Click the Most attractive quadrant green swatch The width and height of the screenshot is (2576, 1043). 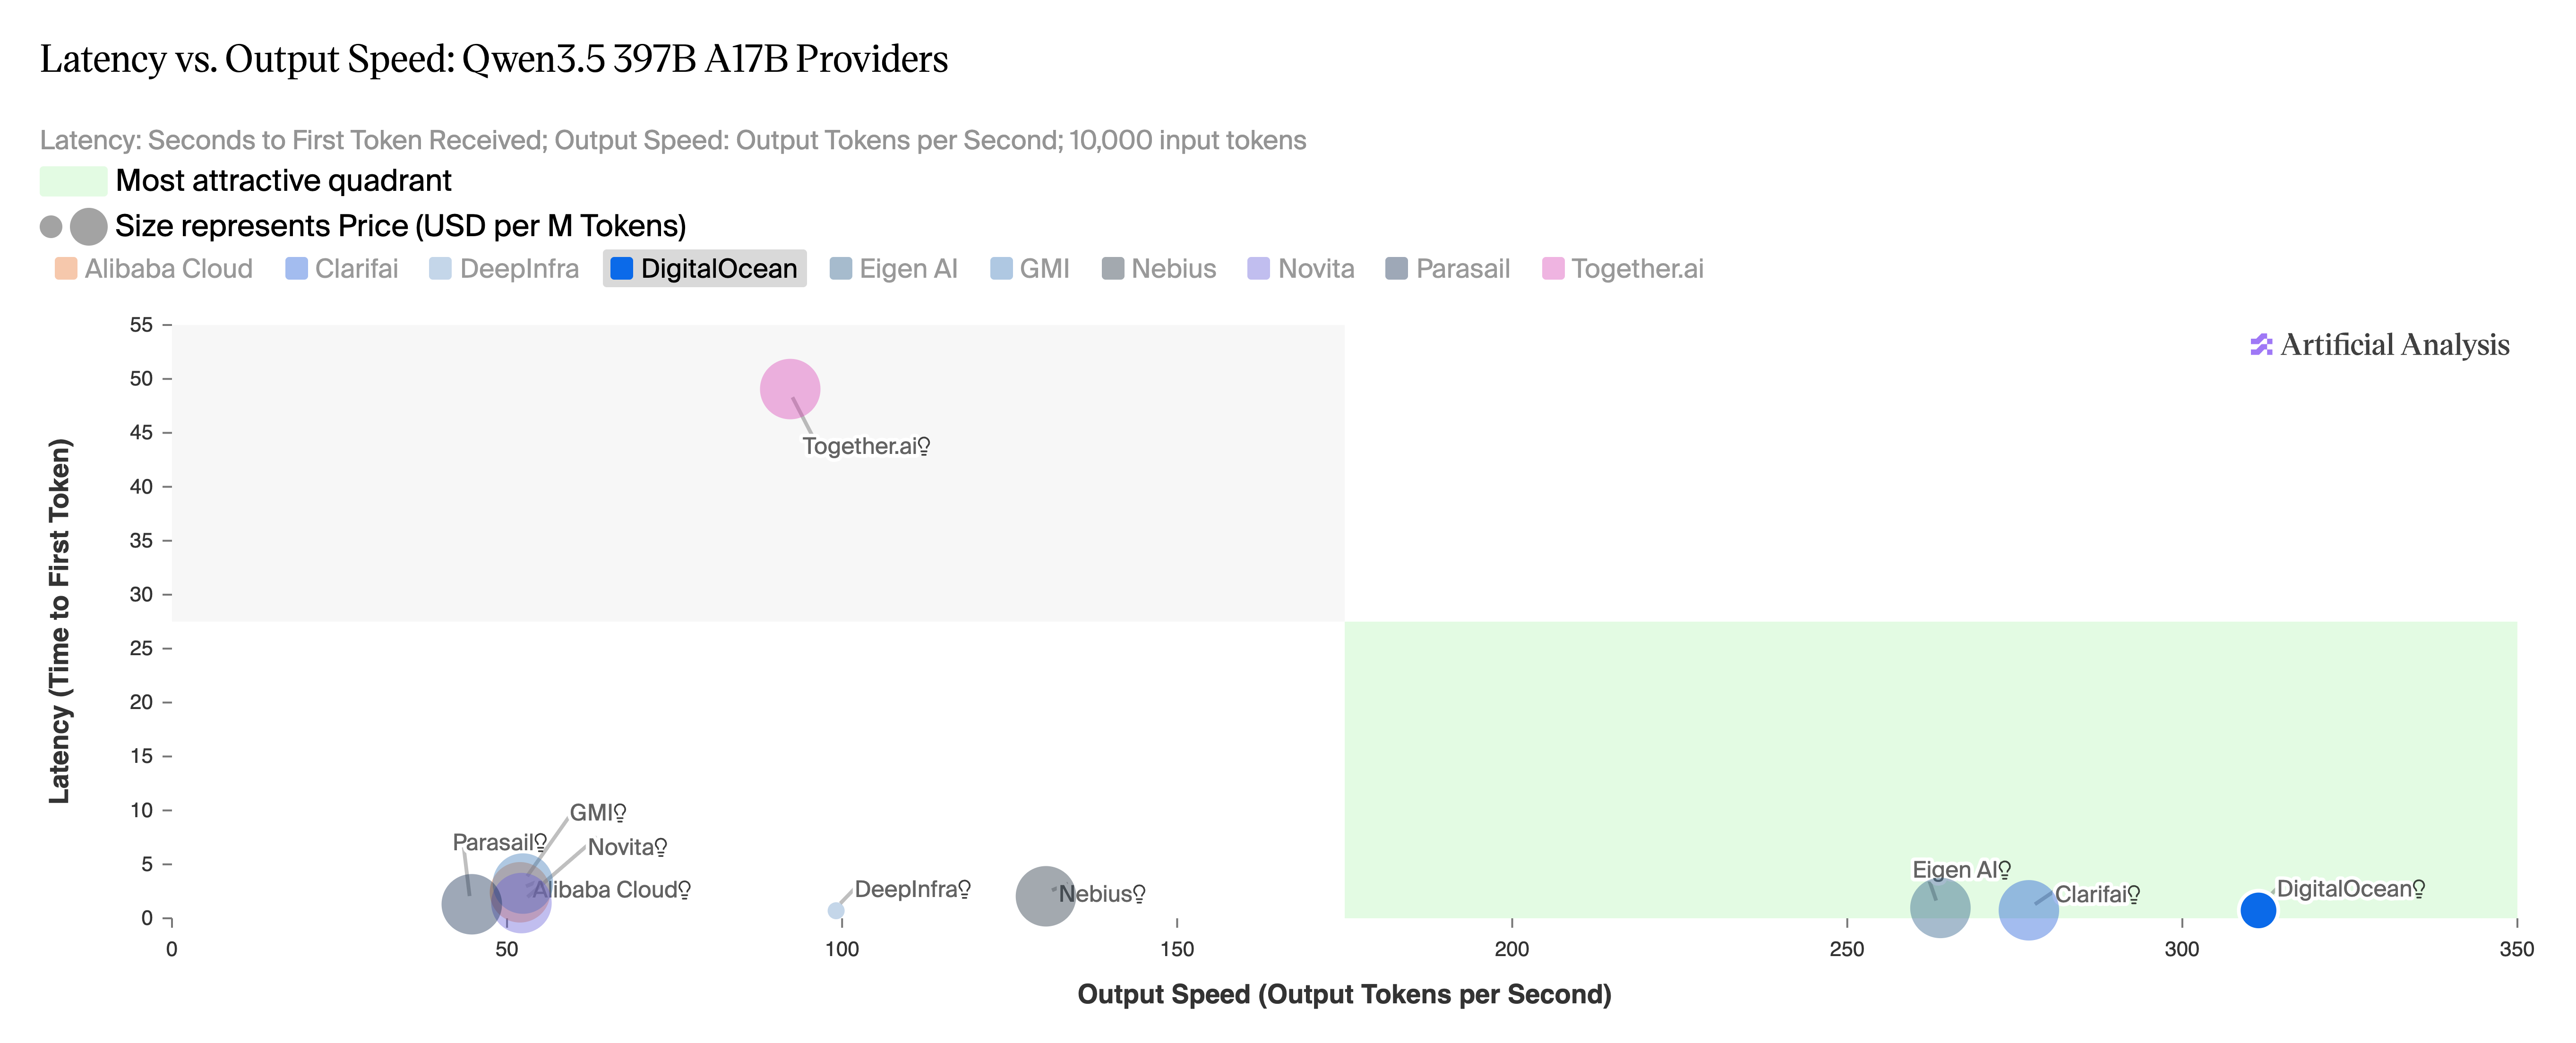(x=73, y=181)
